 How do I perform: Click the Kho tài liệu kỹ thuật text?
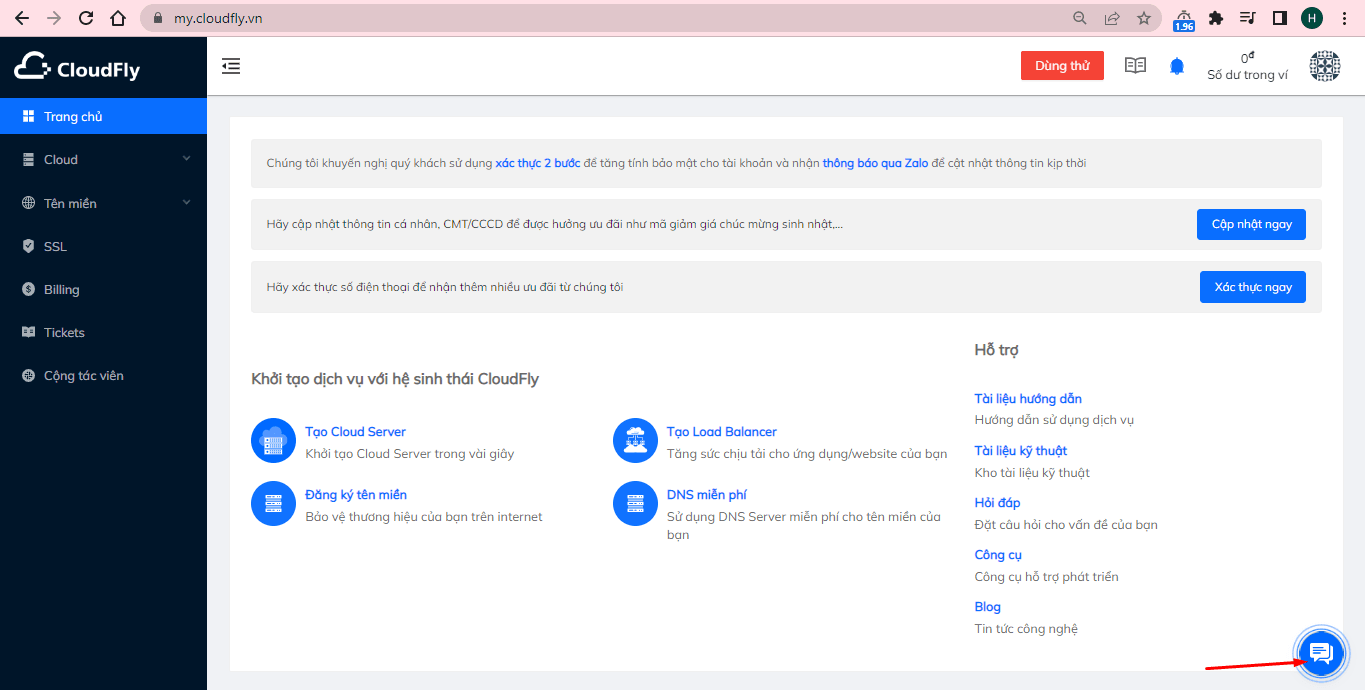pyautogui.click(x=1032, y=473)
